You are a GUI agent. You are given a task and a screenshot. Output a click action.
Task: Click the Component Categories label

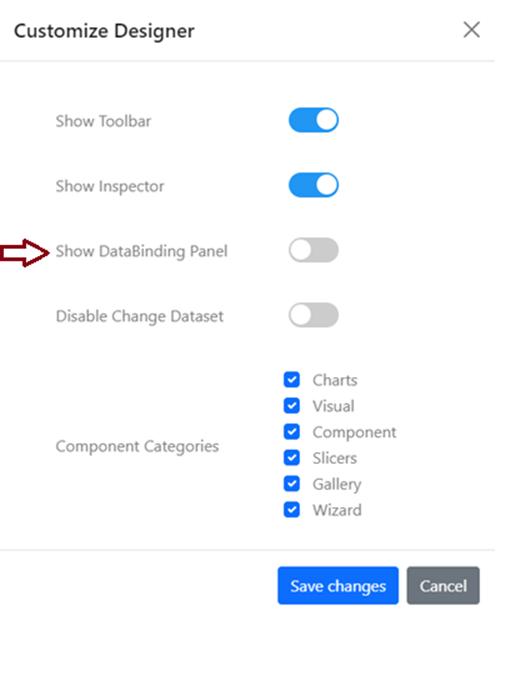(137, 447)
